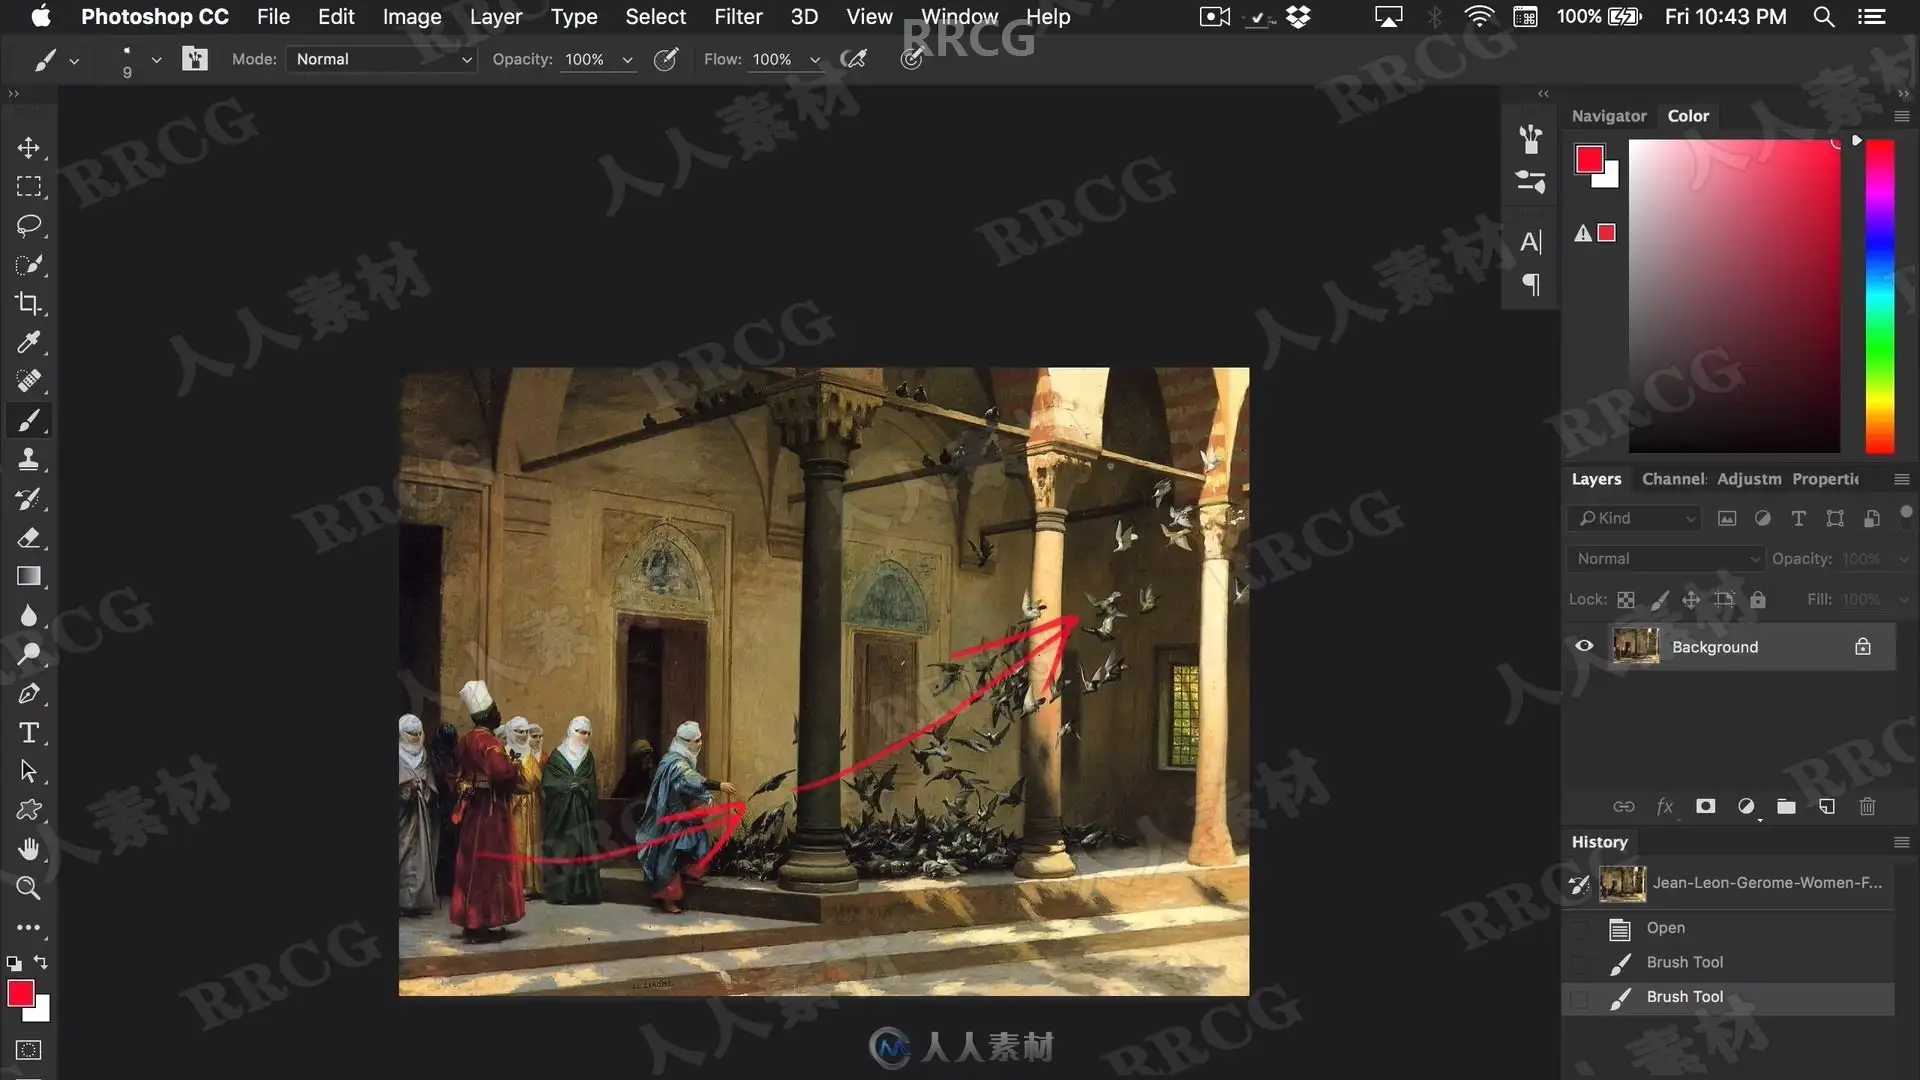Open the Color panel options menu
The height and width of the screenshot is (1080, 1920).
pos(1901,116)
